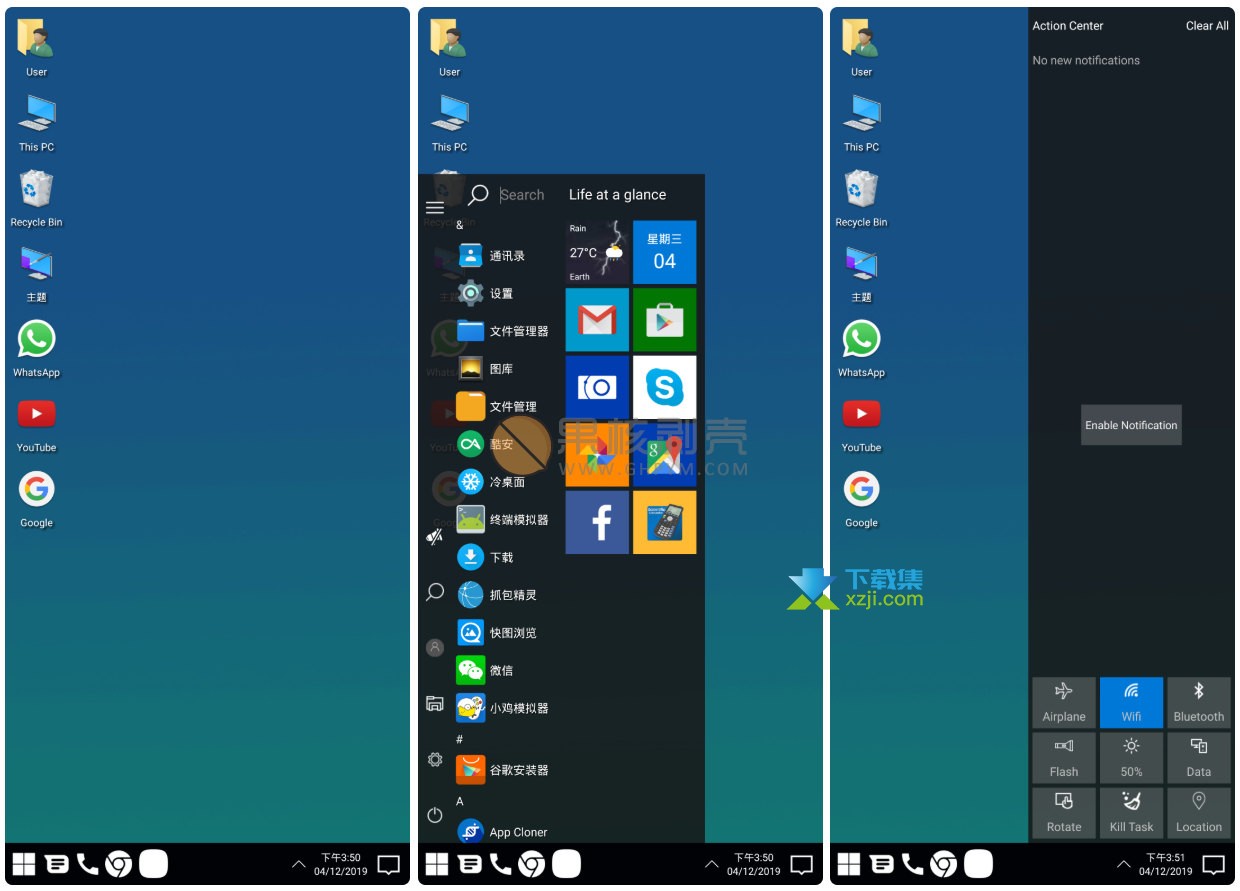1240x891 pixels.
Task: Toggle Bluetooth in Action Center
Action: 1198,702
